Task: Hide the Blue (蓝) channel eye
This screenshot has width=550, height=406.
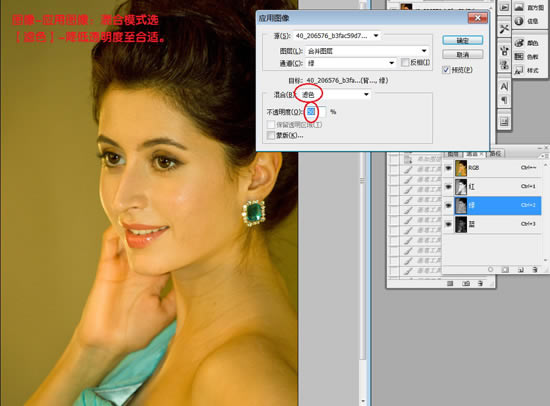Action: click(x=448, y=224)
